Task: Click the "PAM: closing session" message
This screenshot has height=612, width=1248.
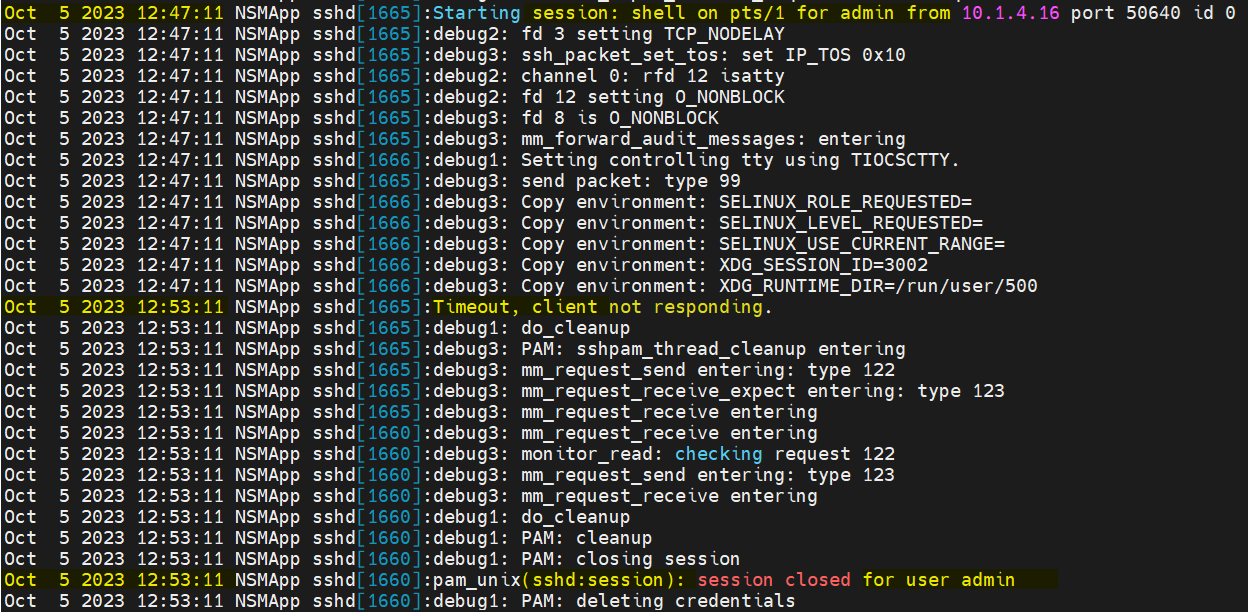Action: point(631,559)
